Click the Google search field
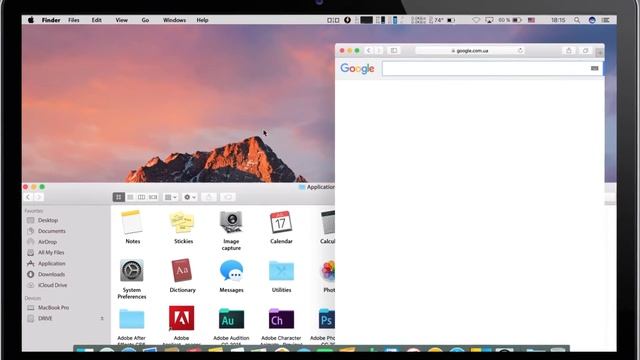 click(x=492, y=68)
